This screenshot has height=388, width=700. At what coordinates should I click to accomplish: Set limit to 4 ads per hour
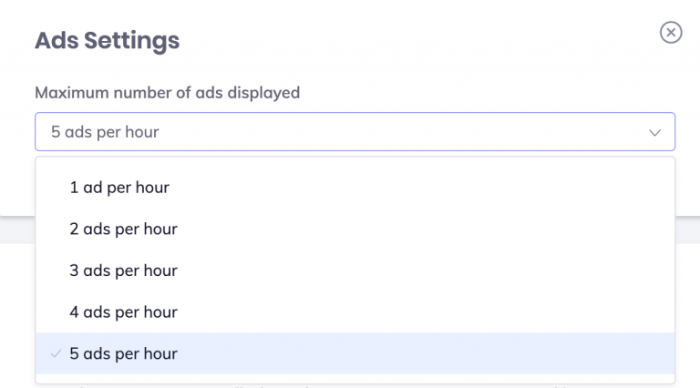[x=355, y=312]
